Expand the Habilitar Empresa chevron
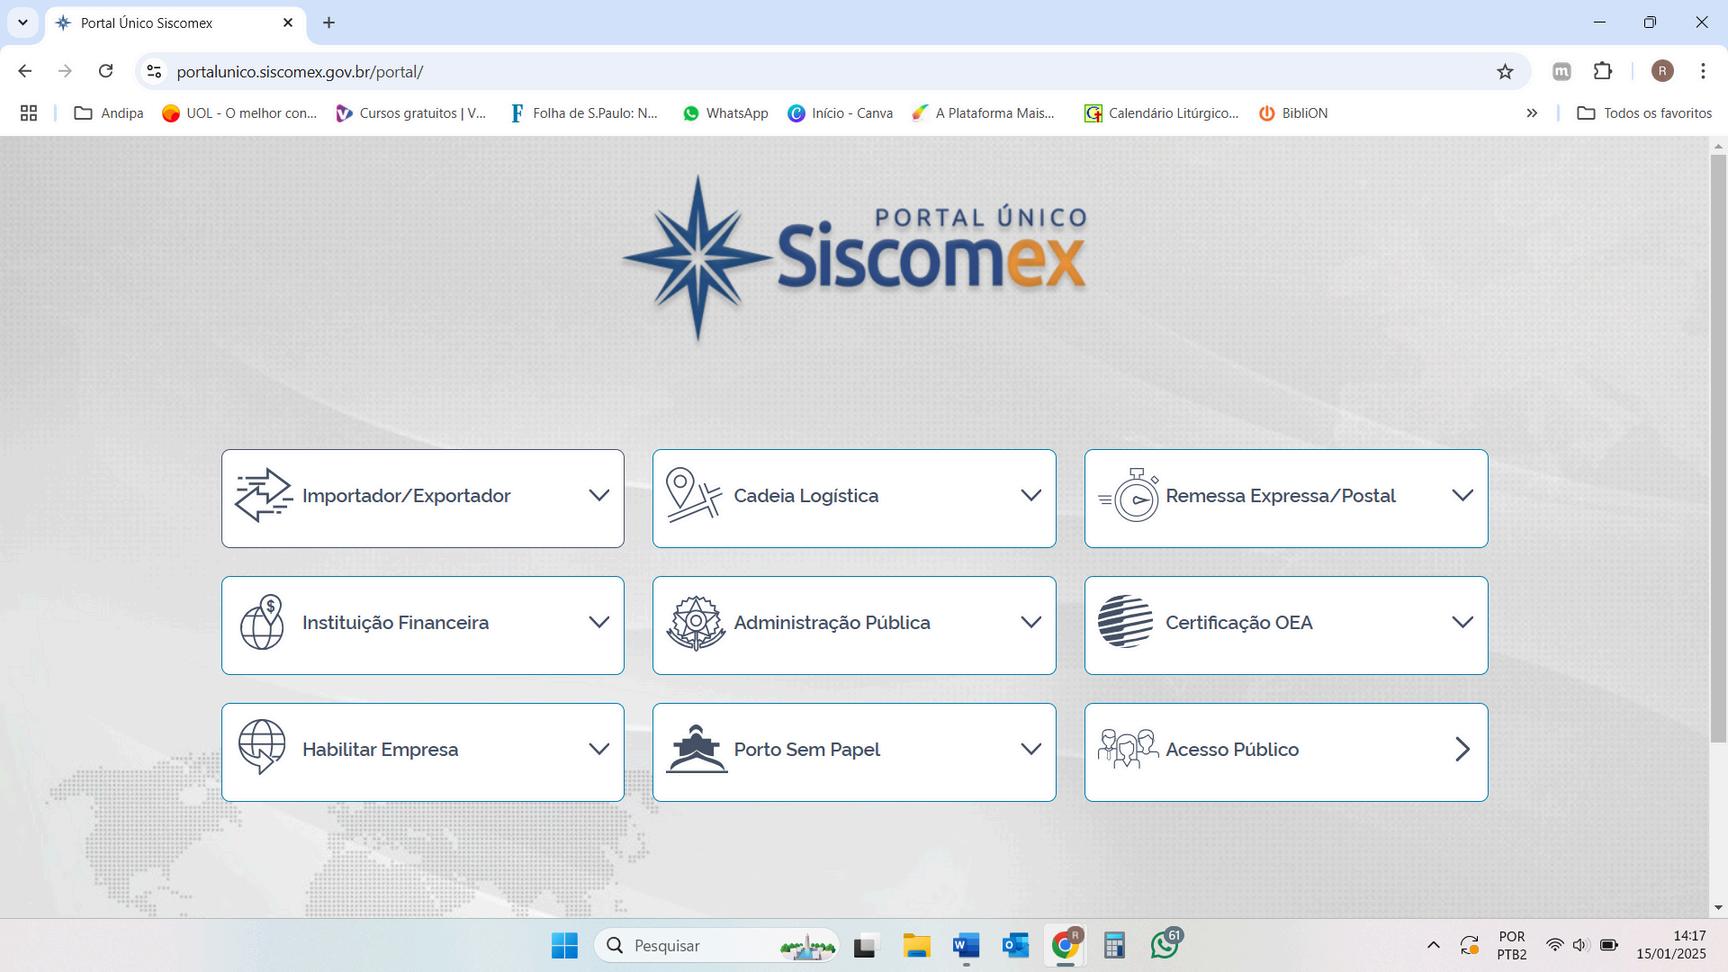 [x=599, y=749]
